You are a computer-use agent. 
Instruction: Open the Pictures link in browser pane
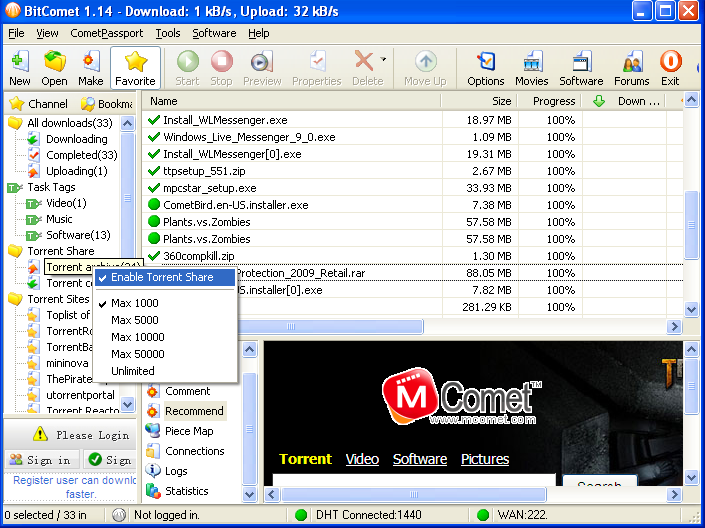[485, 459]
